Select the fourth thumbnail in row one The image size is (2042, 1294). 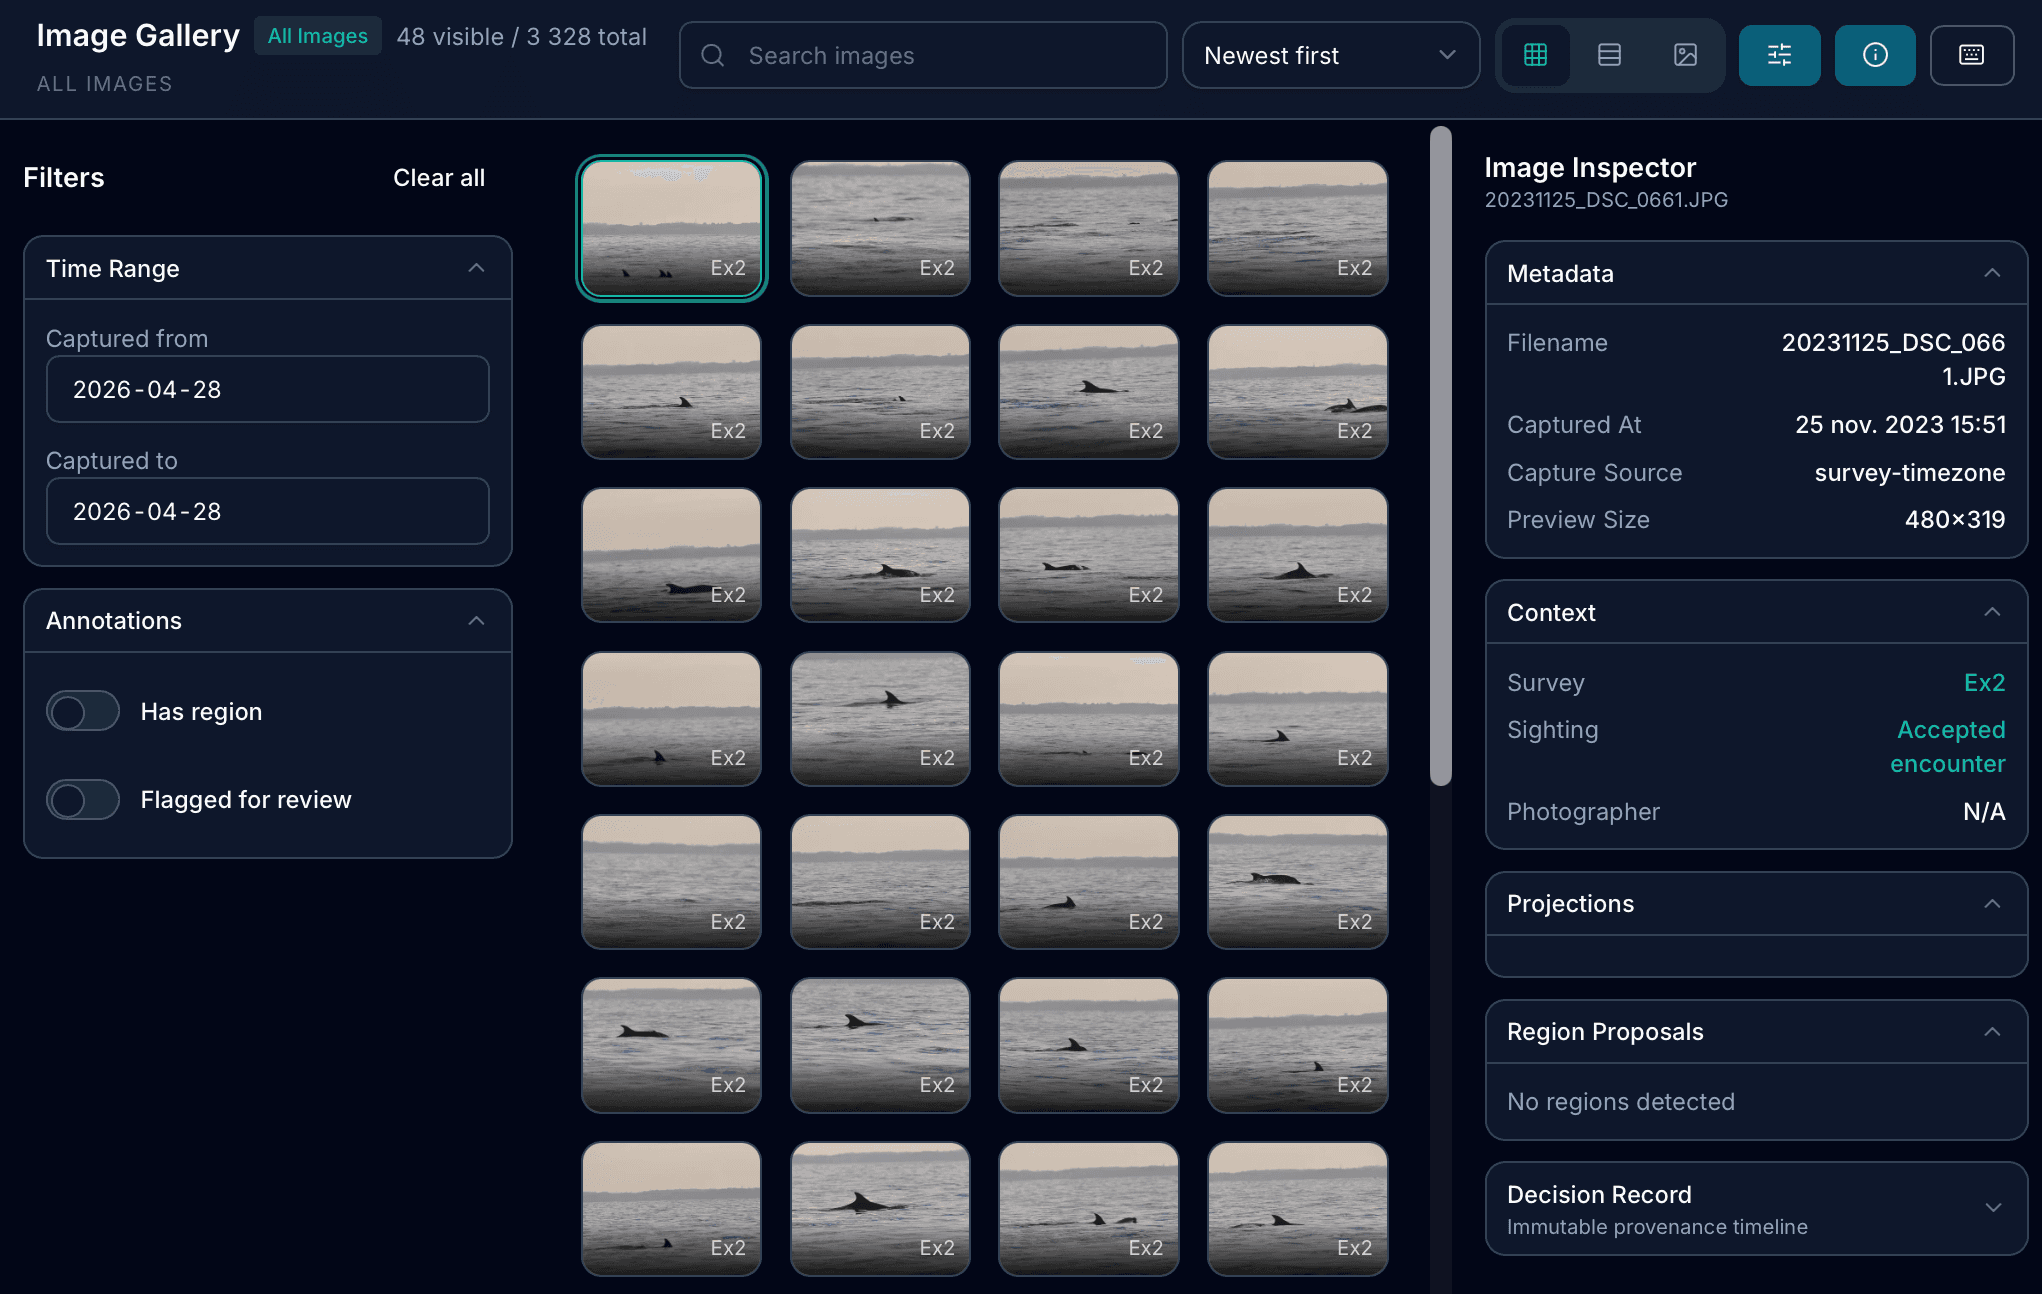(1298, 228)
